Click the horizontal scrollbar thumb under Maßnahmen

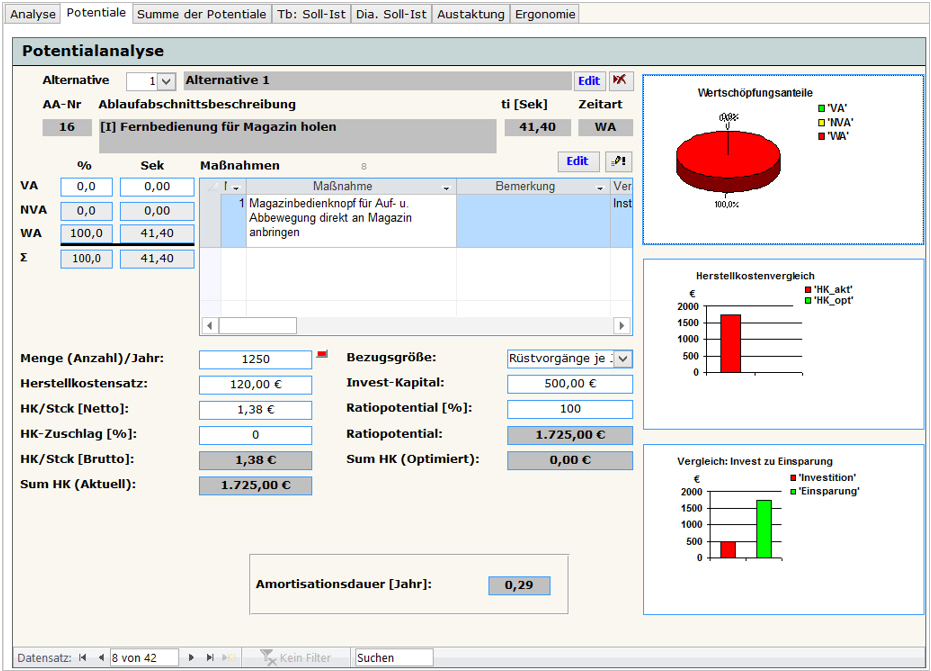pos(258,325)
